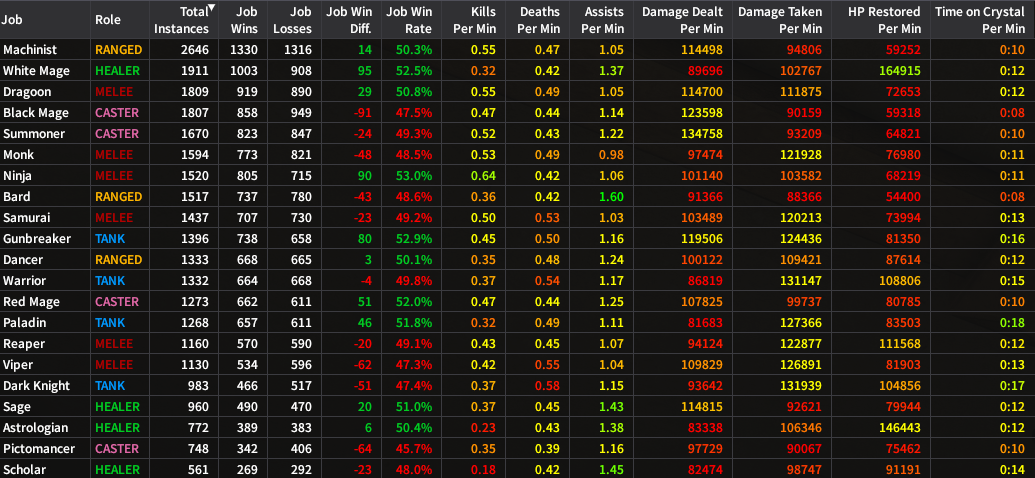Viewport: 1035px width, 478px height.
Task: Select the Ninja job name
Action: [x=17, y=176]
